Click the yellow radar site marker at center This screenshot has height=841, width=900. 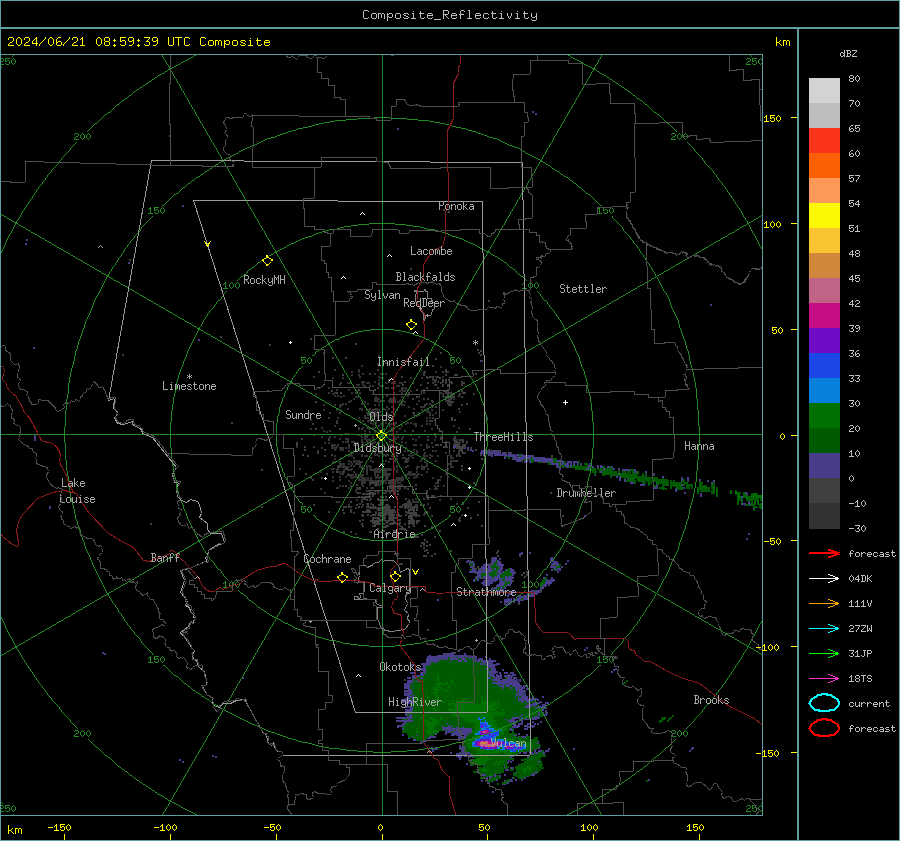381,436
